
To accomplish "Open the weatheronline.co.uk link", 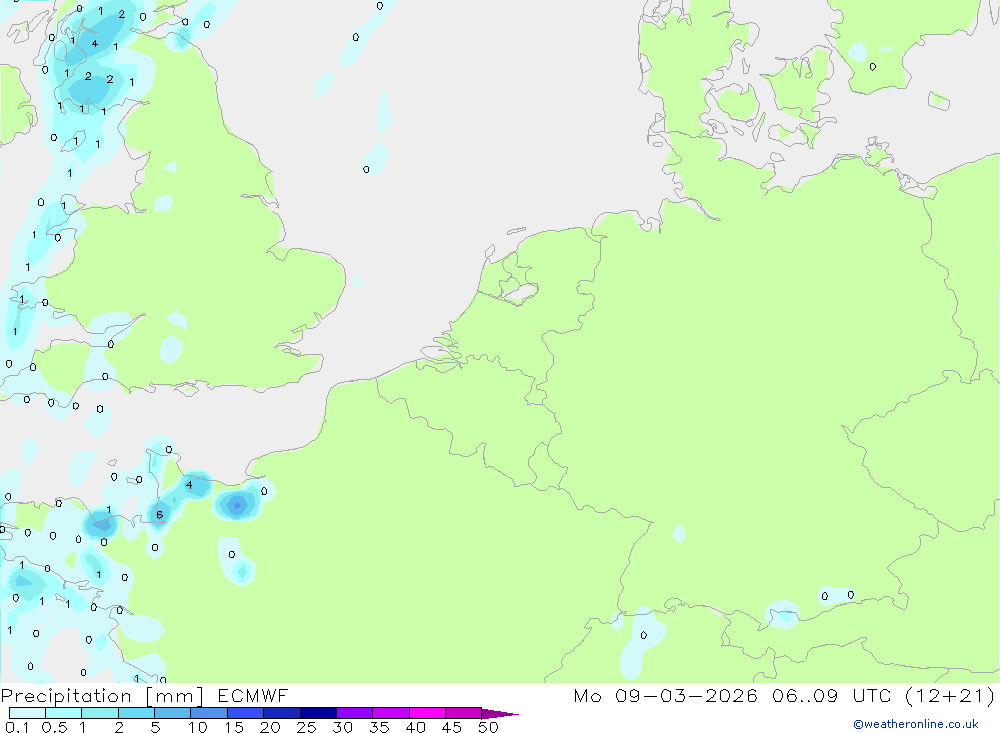I will [x=916, y=724].
